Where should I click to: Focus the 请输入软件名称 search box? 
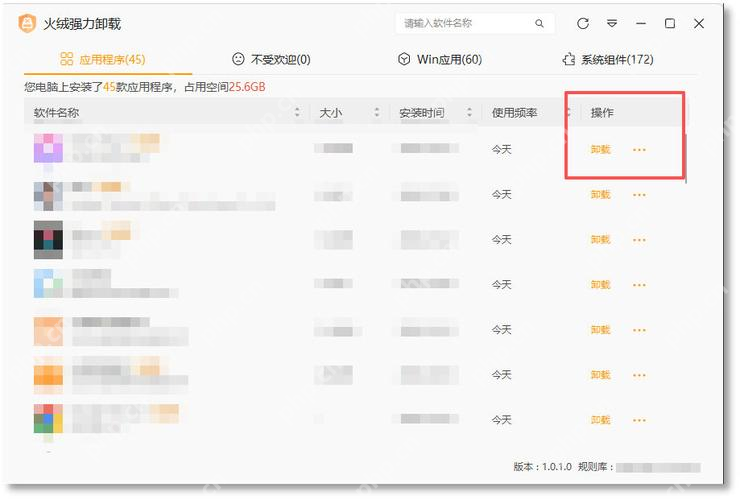475,23
